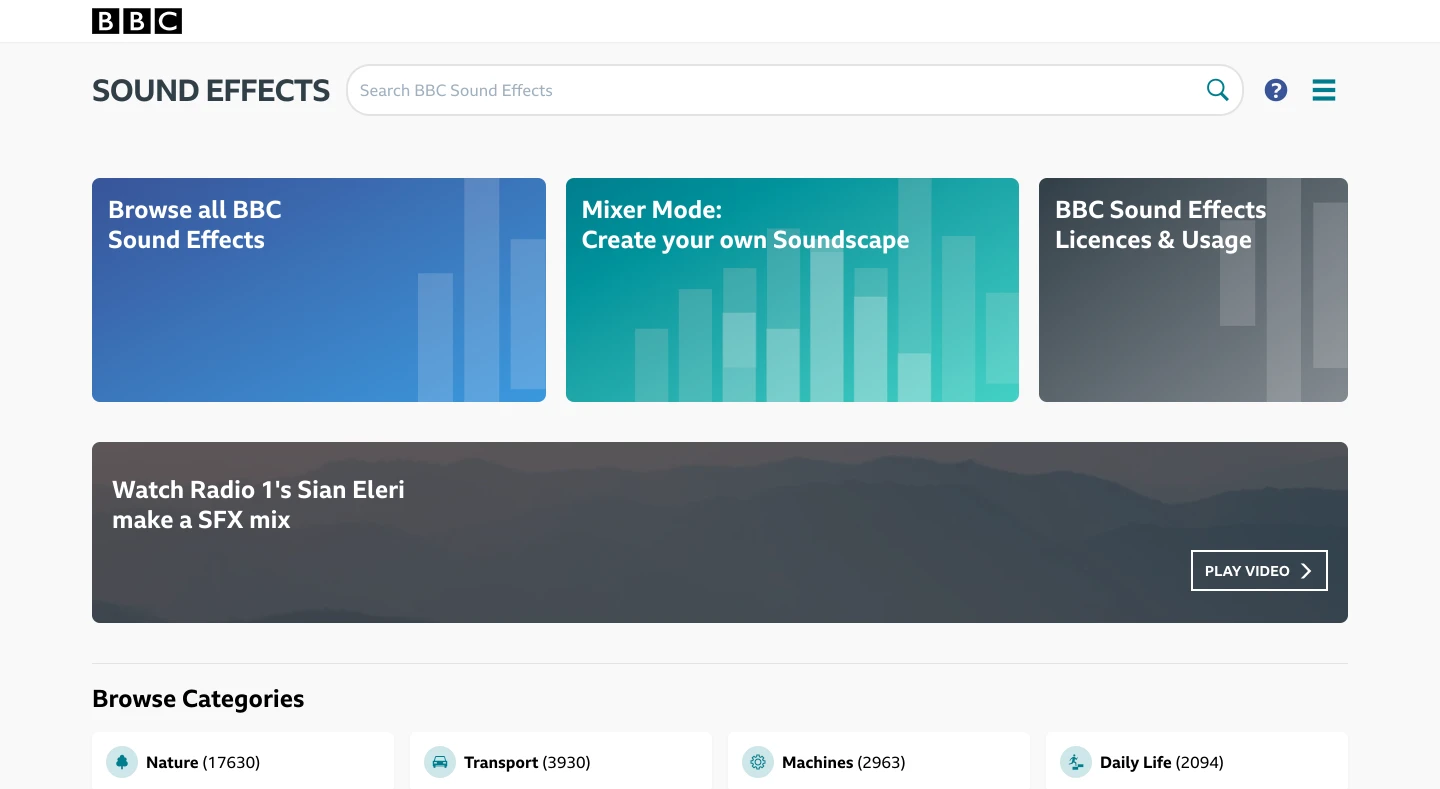The image size is (1440, 789).
Task: Click the BBC logo
Action: (x=137, y=21)
